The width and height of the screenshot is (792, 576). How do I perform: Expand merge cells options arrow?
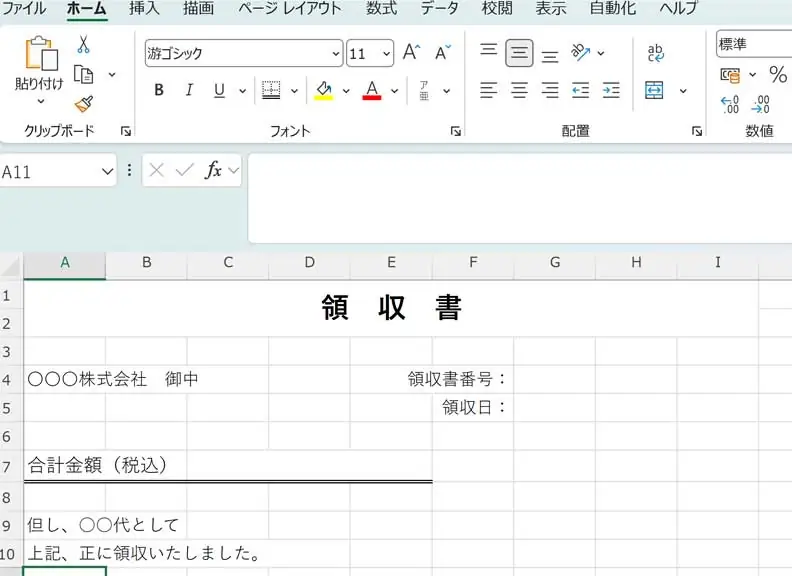coord(683,91)
